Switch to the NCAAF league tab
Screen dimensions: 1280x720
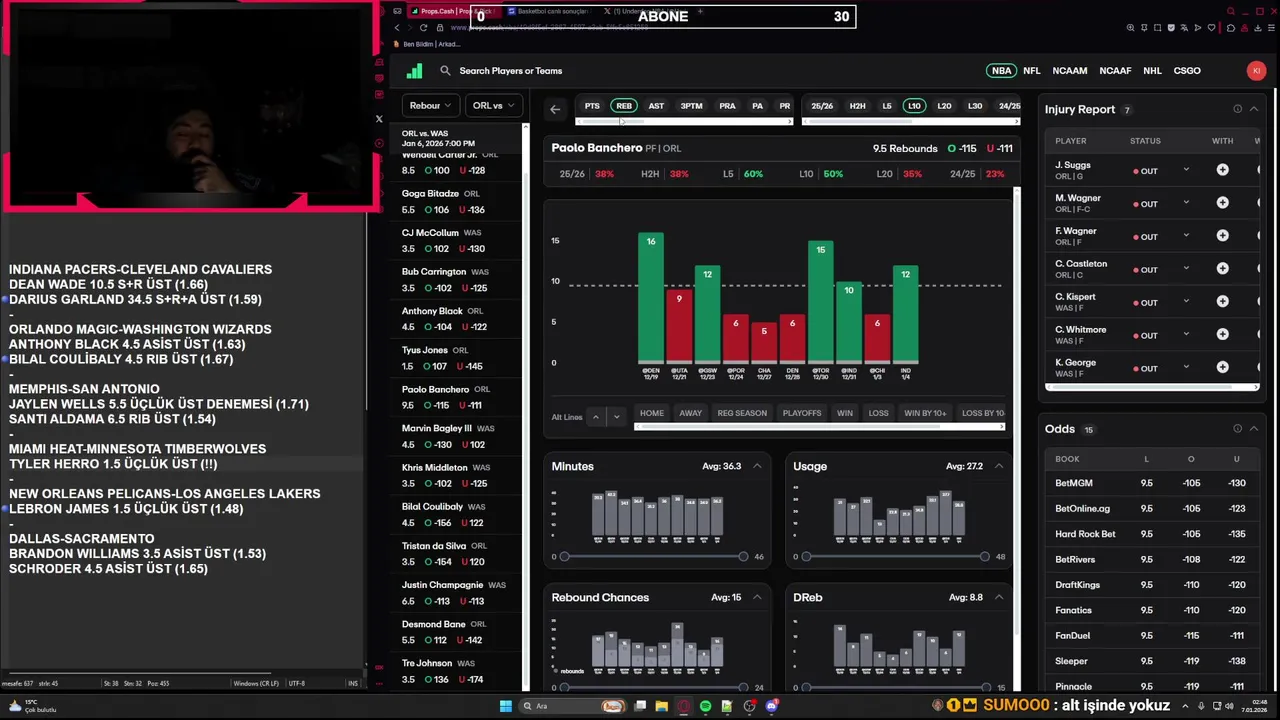(x=1115, y=71)
